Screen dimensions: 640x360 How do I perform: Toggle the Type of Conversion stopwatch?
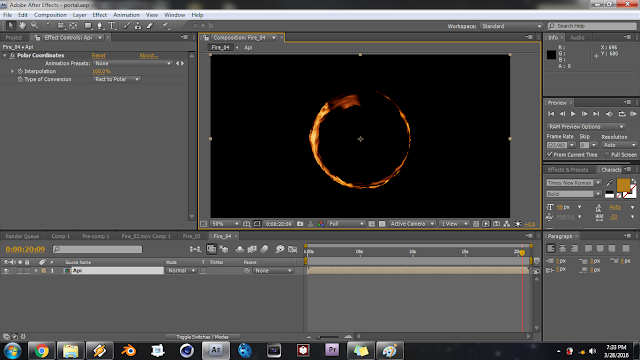pyautogui.click(x=20, y=79)
